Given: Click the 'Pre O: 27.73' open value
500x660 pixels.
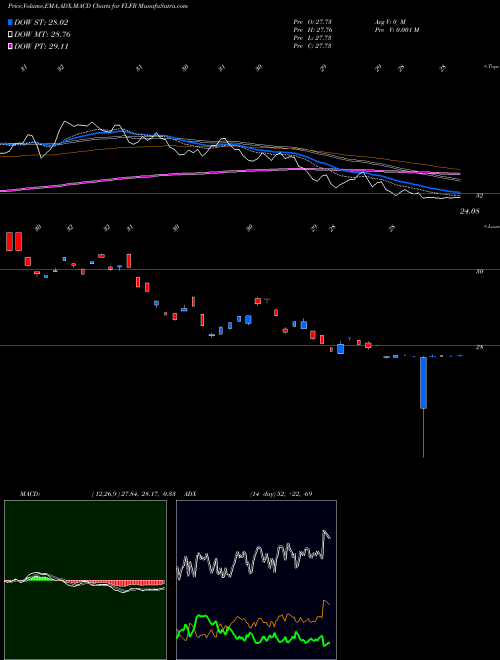Looking at the screenshot, I should coord(312,22).
